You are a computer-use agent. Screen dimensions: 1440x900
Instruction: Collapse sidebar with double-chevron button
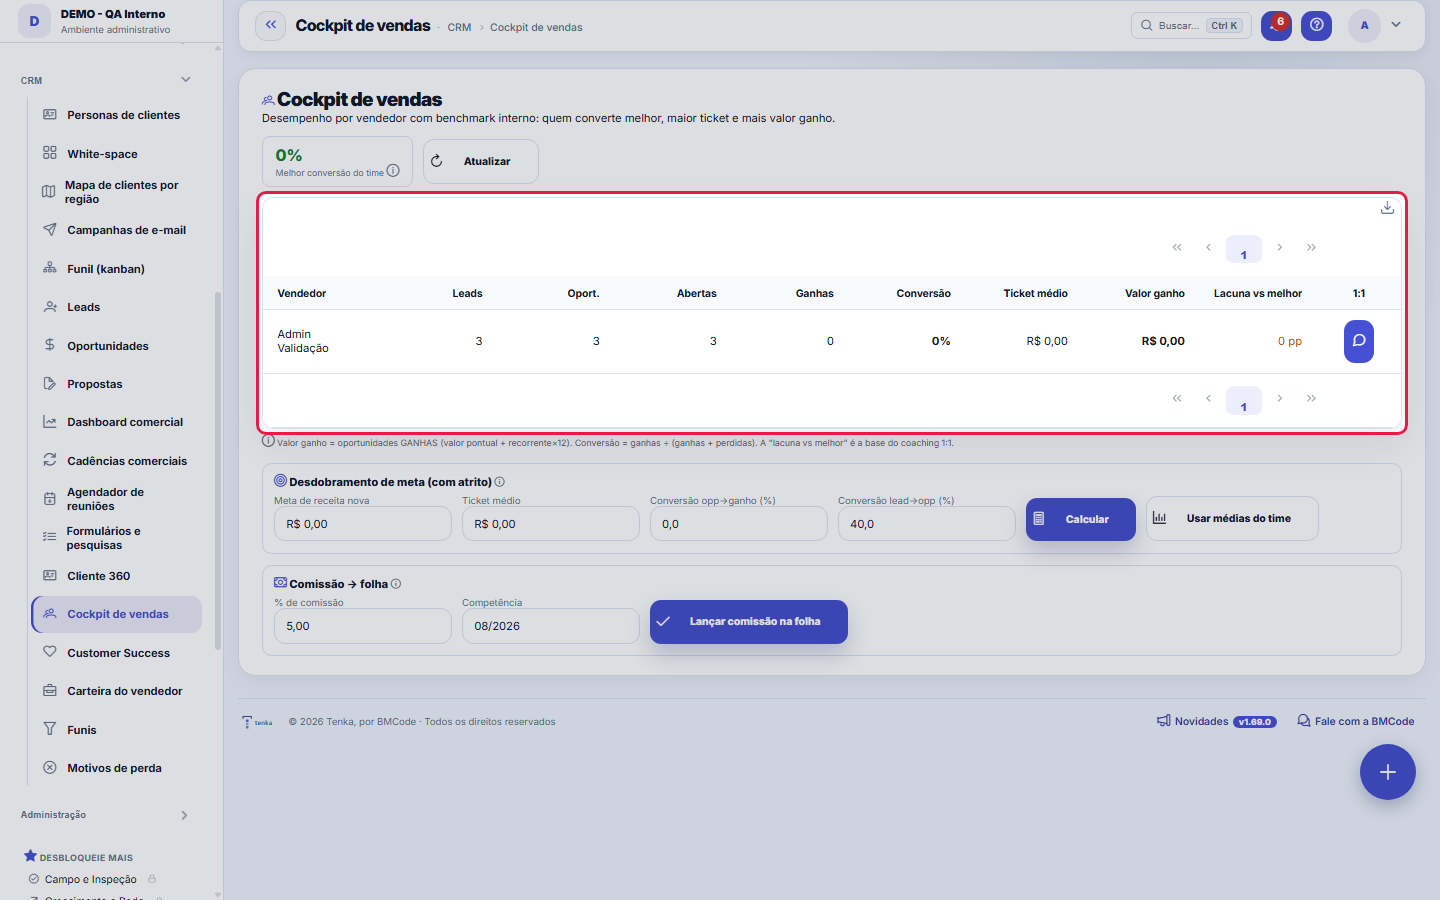tap(271, 26)
